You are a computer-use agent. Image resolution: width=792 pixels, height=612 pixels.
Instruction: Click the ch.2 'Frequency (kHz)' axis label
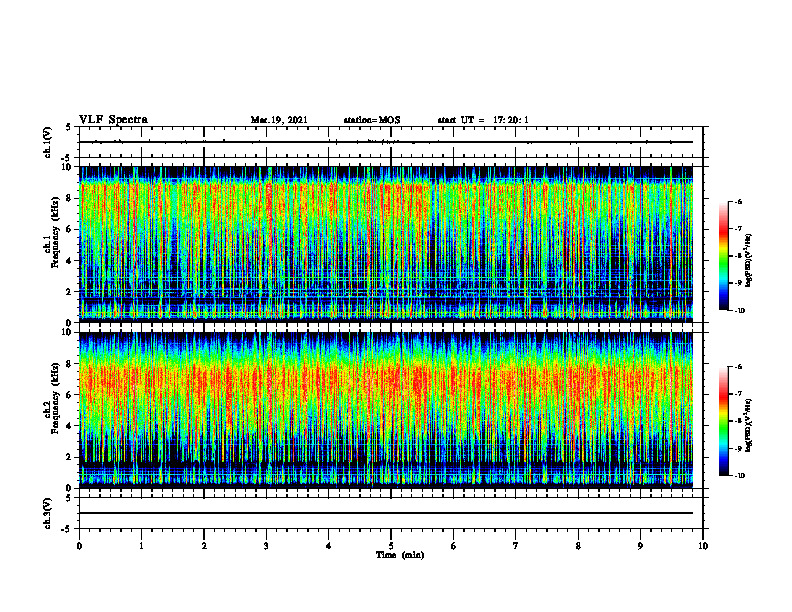pos(55,398)
